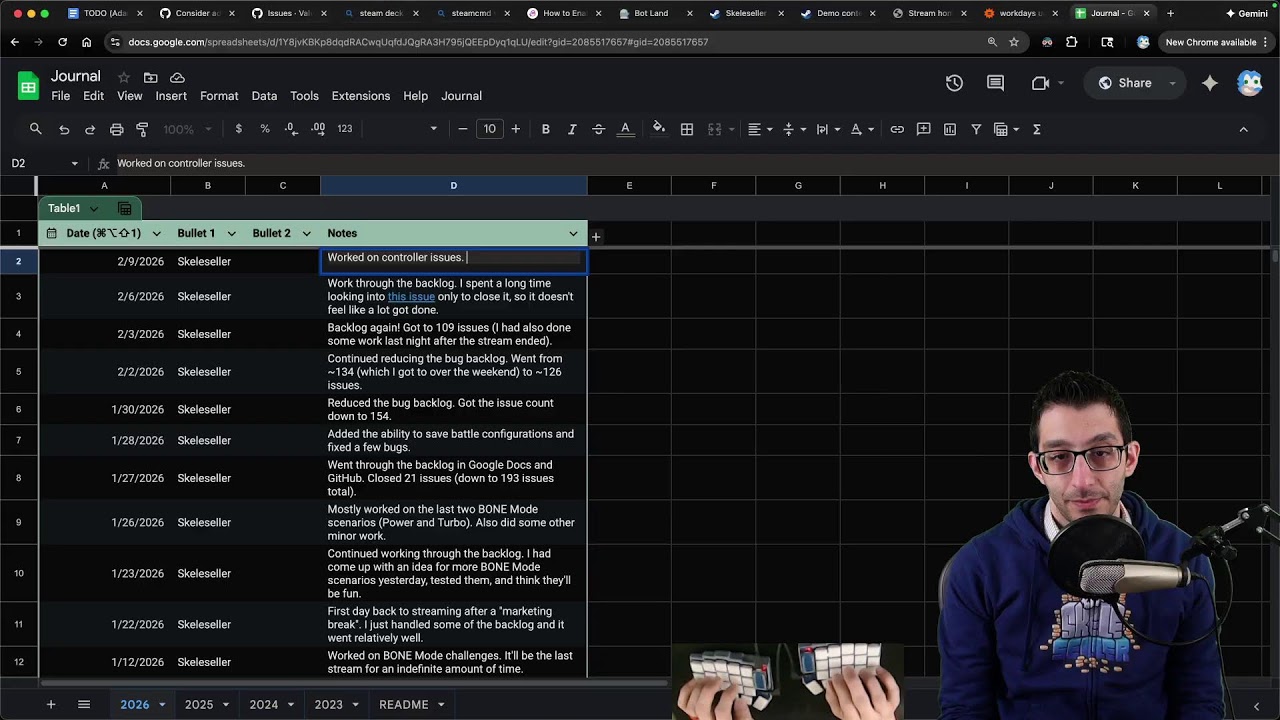1280x720 pixels.
Task: Open vertical align dropdown
Action: pyautogui.click(x=794, y=129)
